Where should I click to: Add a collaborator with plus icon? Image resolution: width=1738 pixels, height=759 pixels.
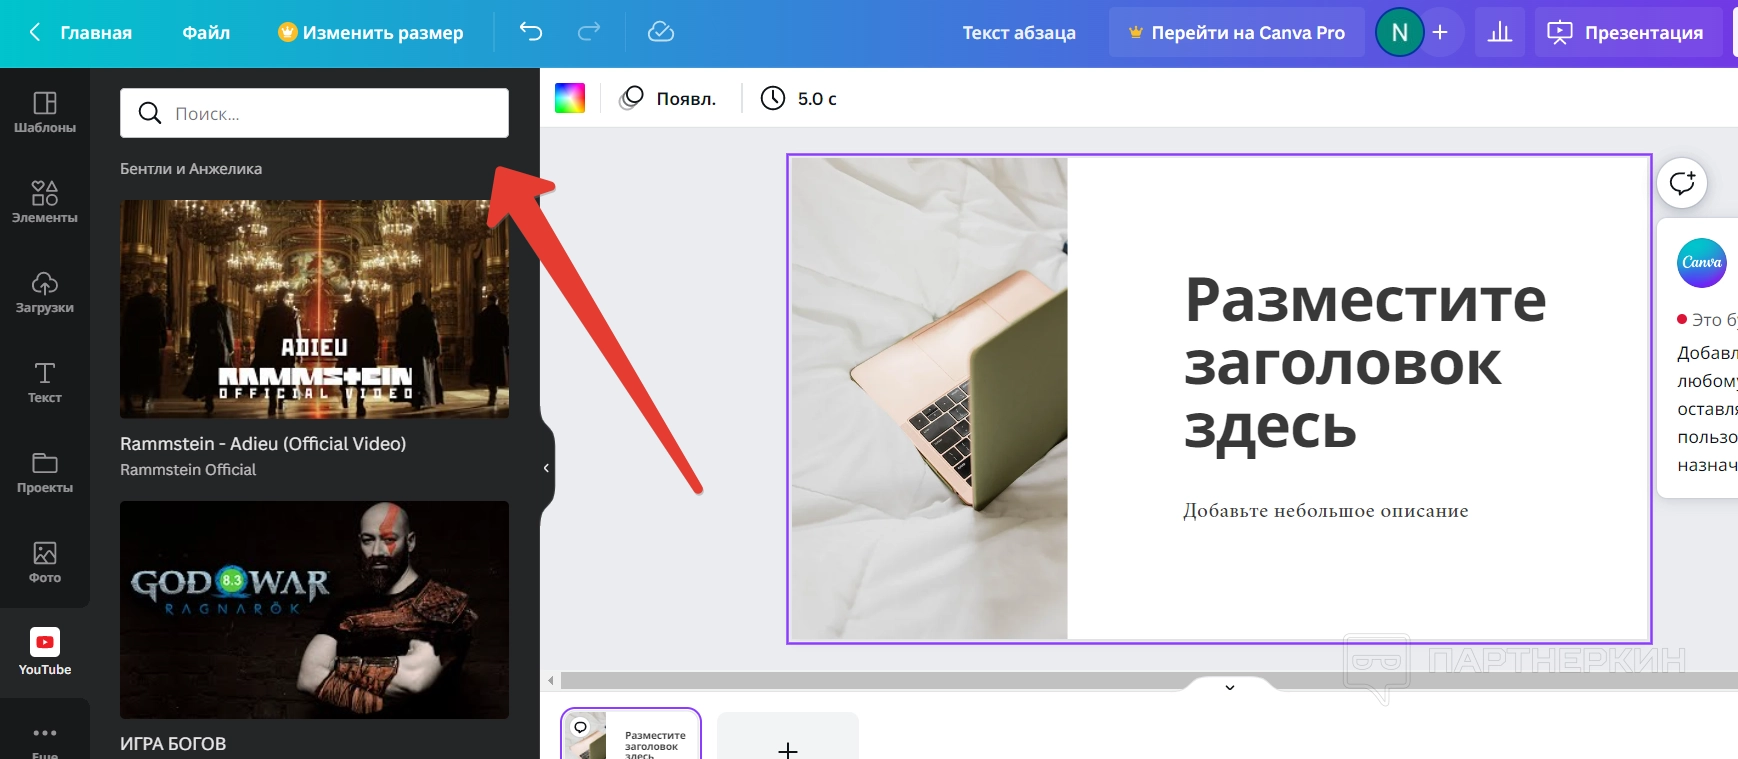pyautogui.click(x=1440, y=33)
